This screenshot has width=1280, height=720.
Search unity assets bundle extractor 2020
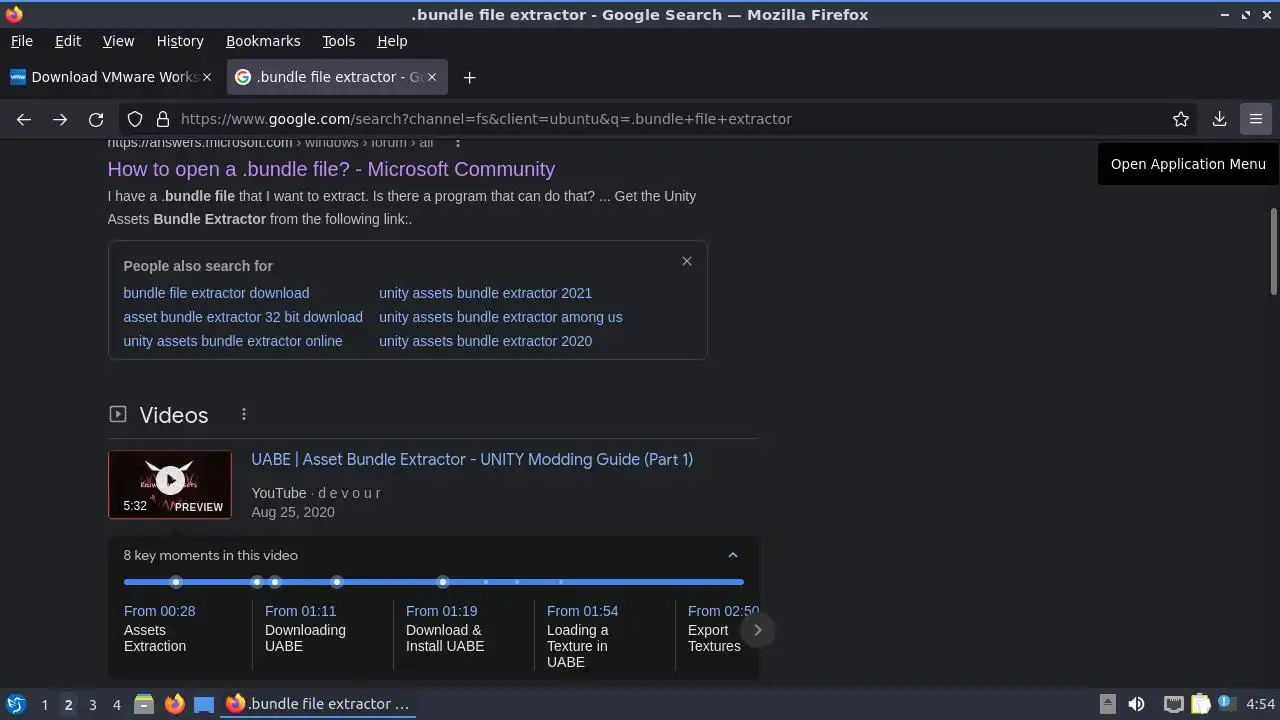(485, 341)
